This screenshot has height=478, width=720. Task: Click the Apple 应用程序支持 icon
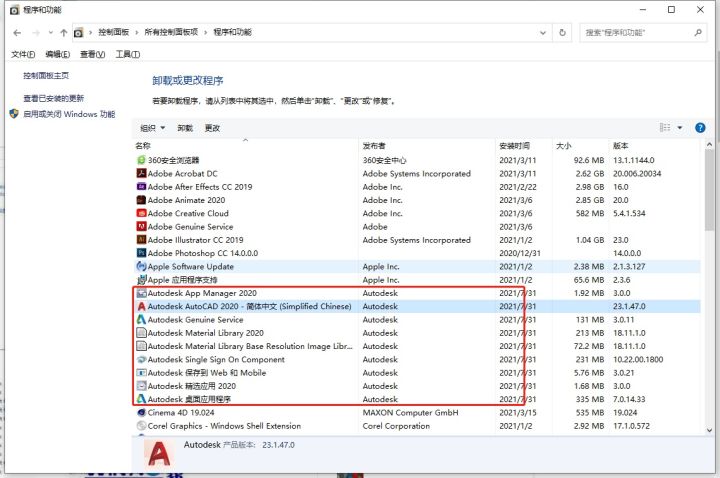[141, 280]
